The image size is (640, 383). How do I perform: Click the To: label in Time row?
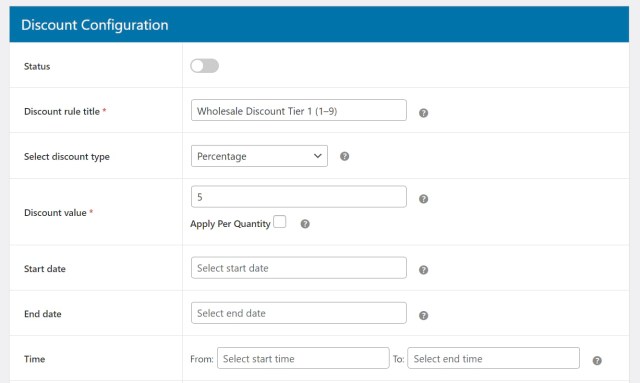398,359
